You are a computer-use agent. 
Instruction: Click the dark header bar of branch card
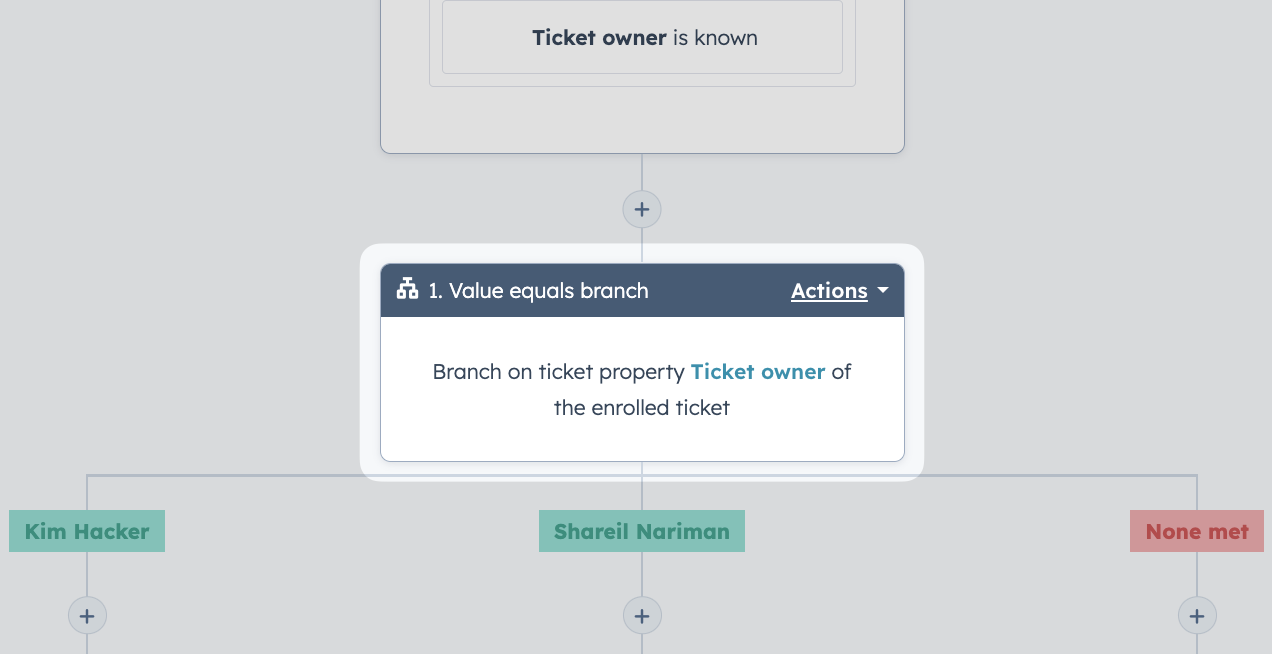[x=642, y=291]
